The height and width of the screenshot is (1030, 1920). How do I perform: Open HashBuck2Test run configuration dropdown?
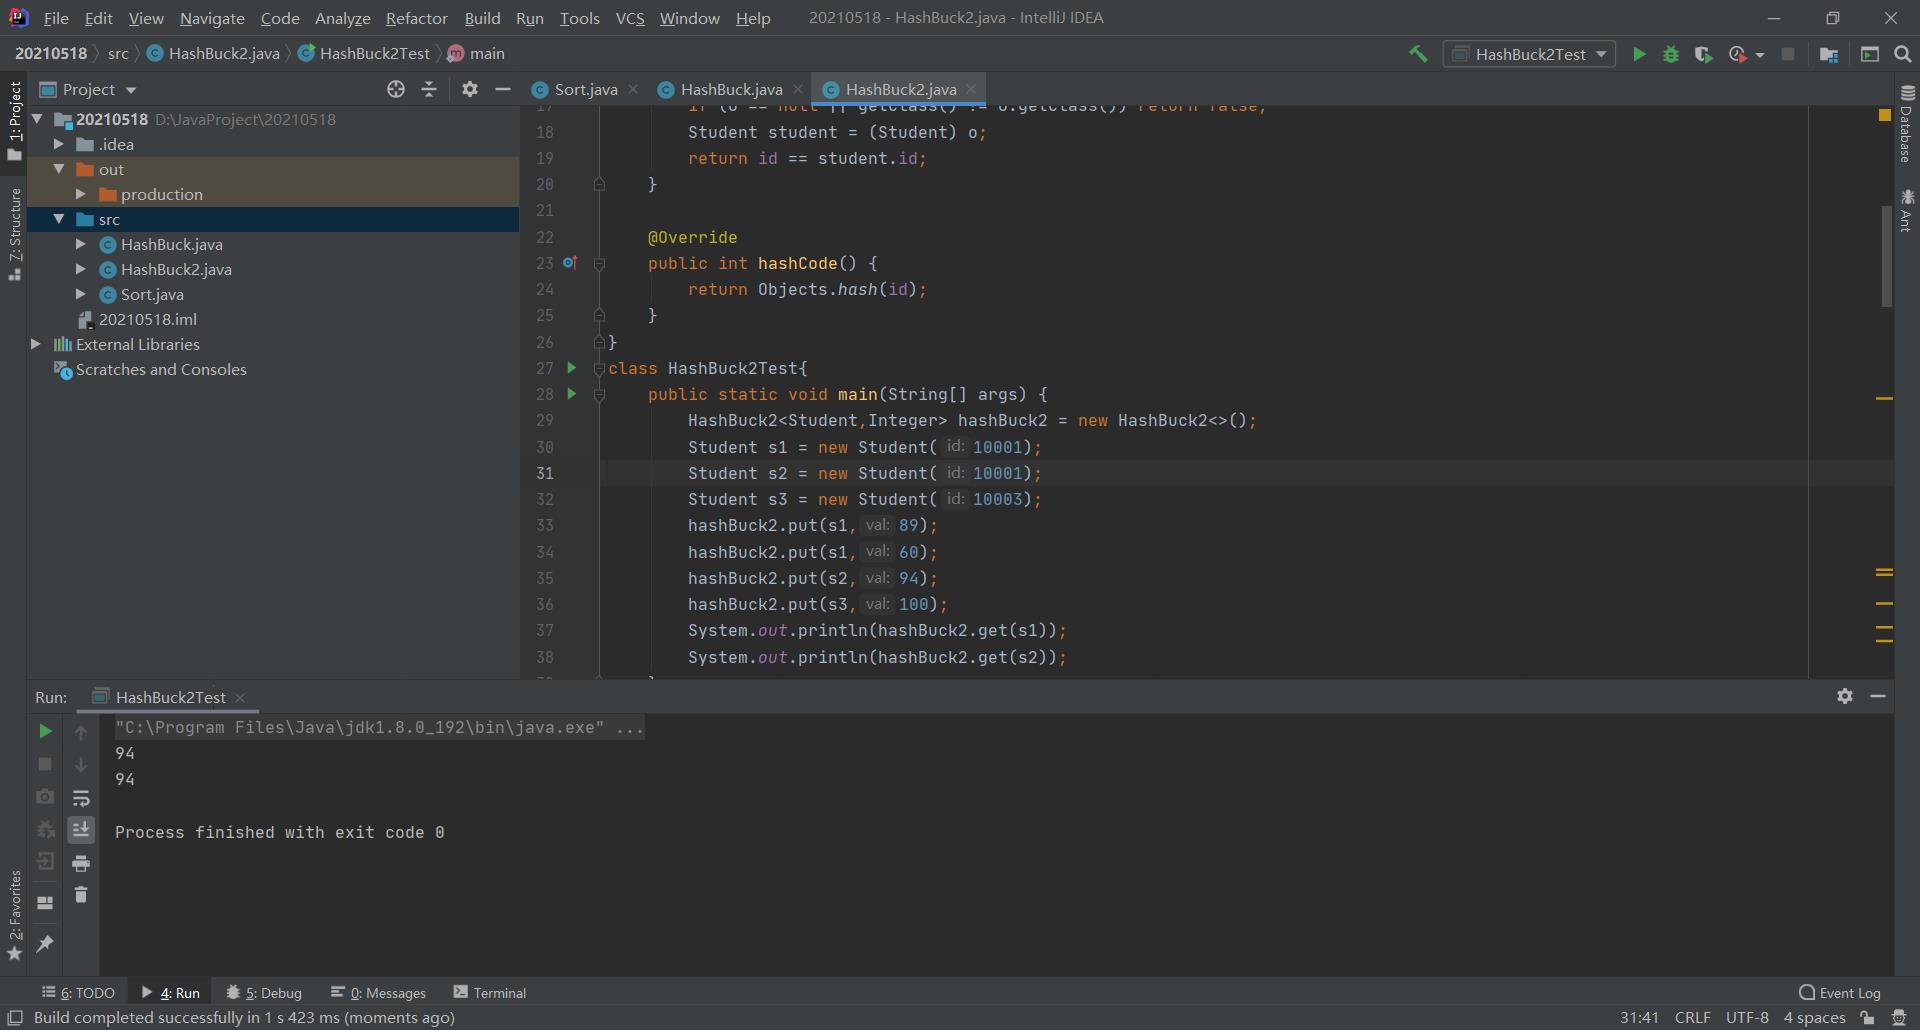pos(1530,54)
